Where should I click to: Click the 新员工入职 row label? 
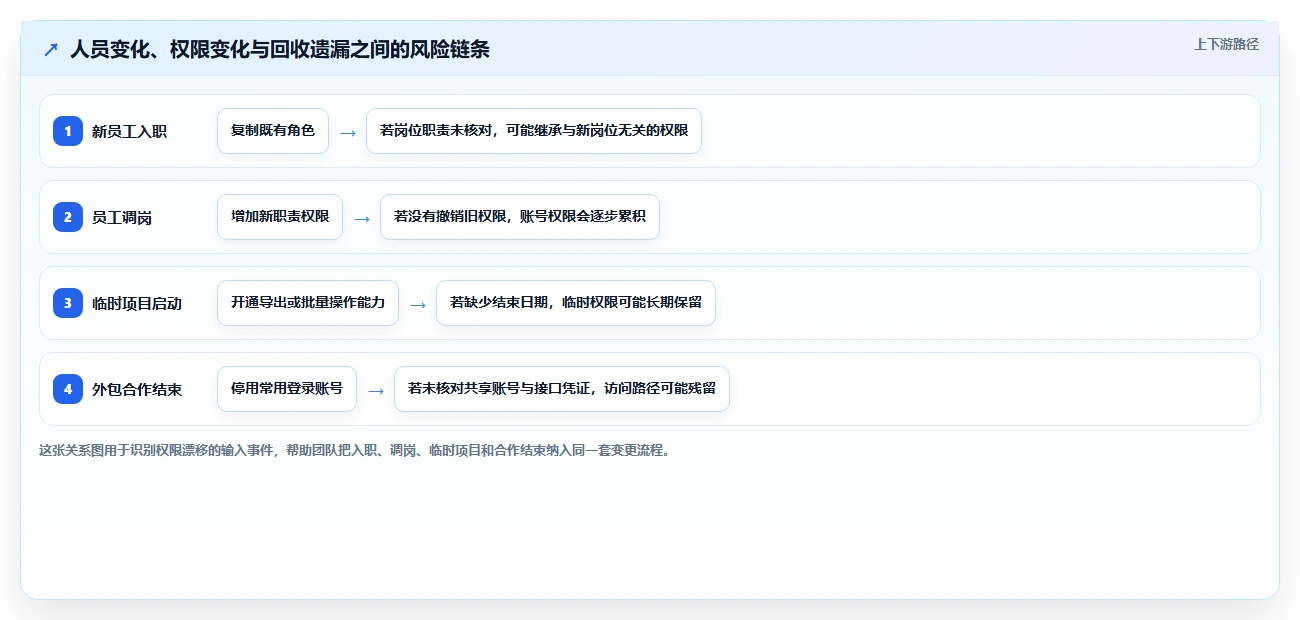[x=129, y=131]
